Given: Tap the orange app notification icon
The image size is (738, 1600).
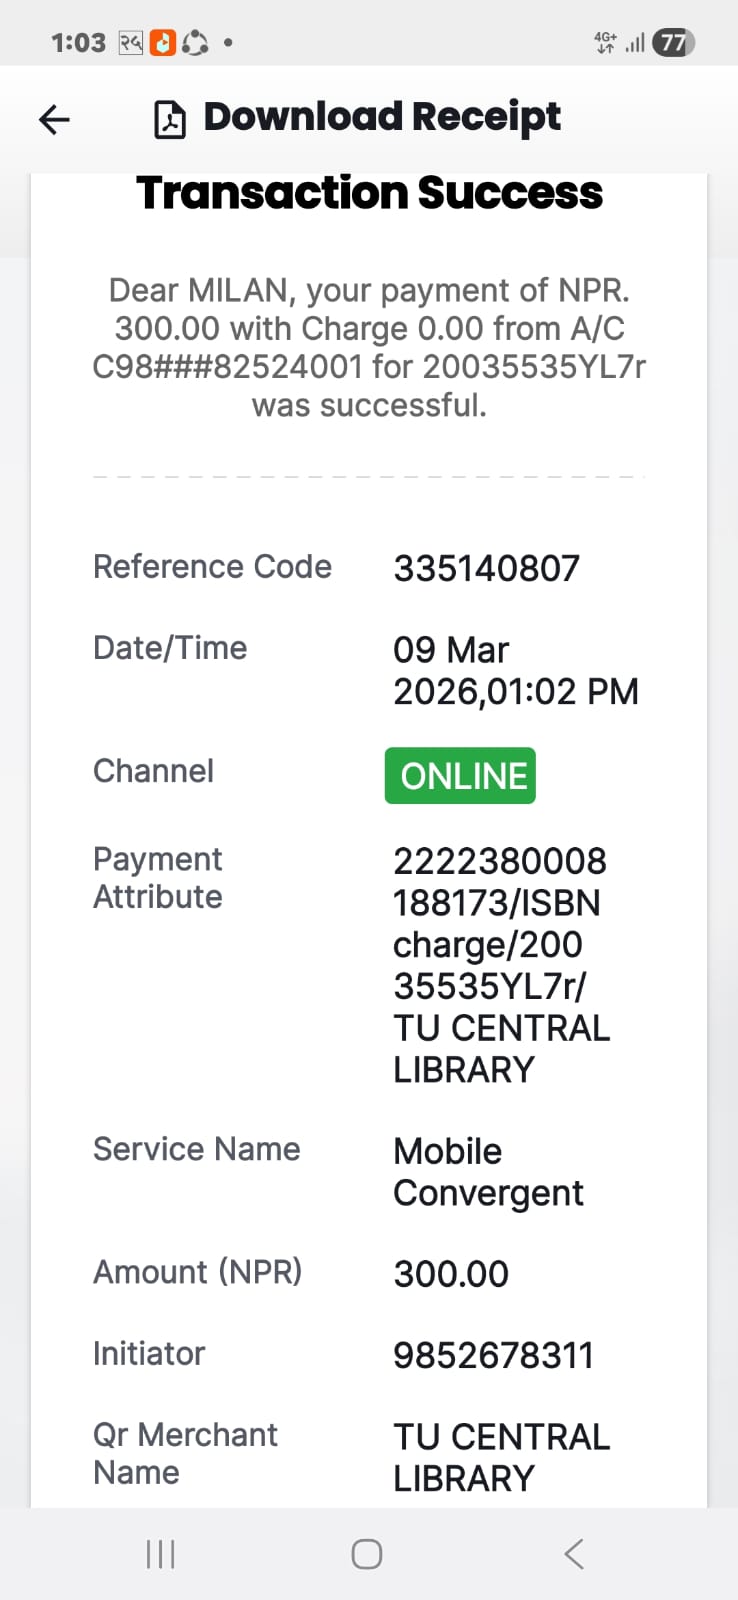Looking at the screenshot, I should click(162, 43).
